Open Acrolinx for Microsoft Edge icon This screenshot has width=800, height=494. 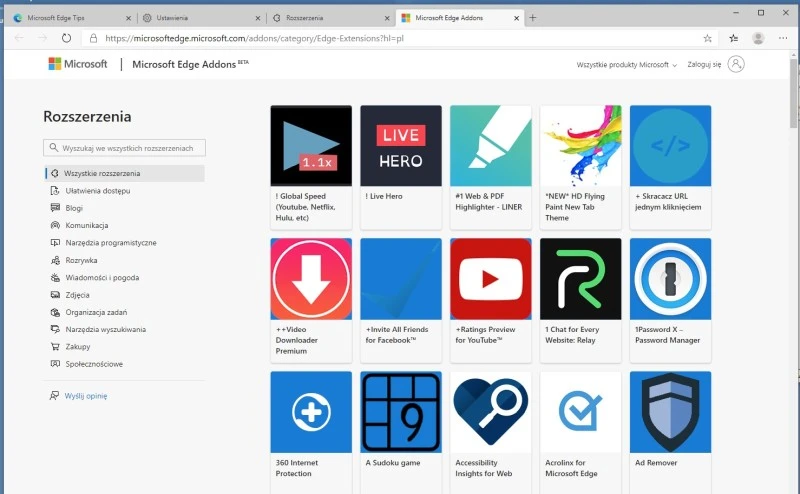click(x=580, y=412)
